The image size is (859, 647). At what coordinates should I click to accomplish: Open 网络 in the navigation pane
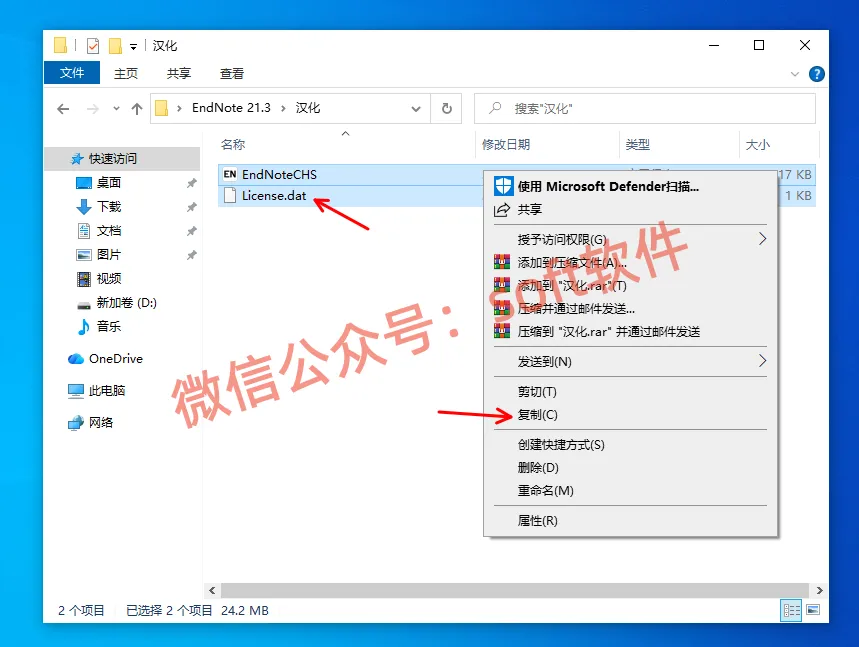tap(101, 422)
